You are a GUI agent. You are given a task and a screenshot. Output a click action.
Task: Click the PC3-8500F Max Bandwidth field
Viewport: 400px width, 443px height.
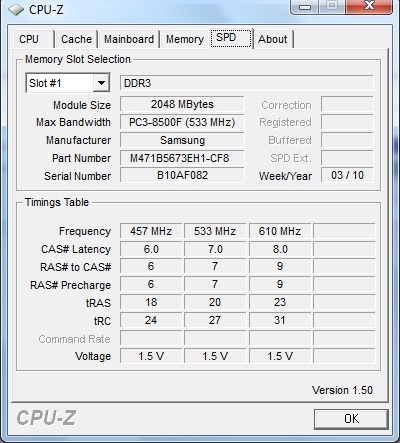(x=182, y=122)
